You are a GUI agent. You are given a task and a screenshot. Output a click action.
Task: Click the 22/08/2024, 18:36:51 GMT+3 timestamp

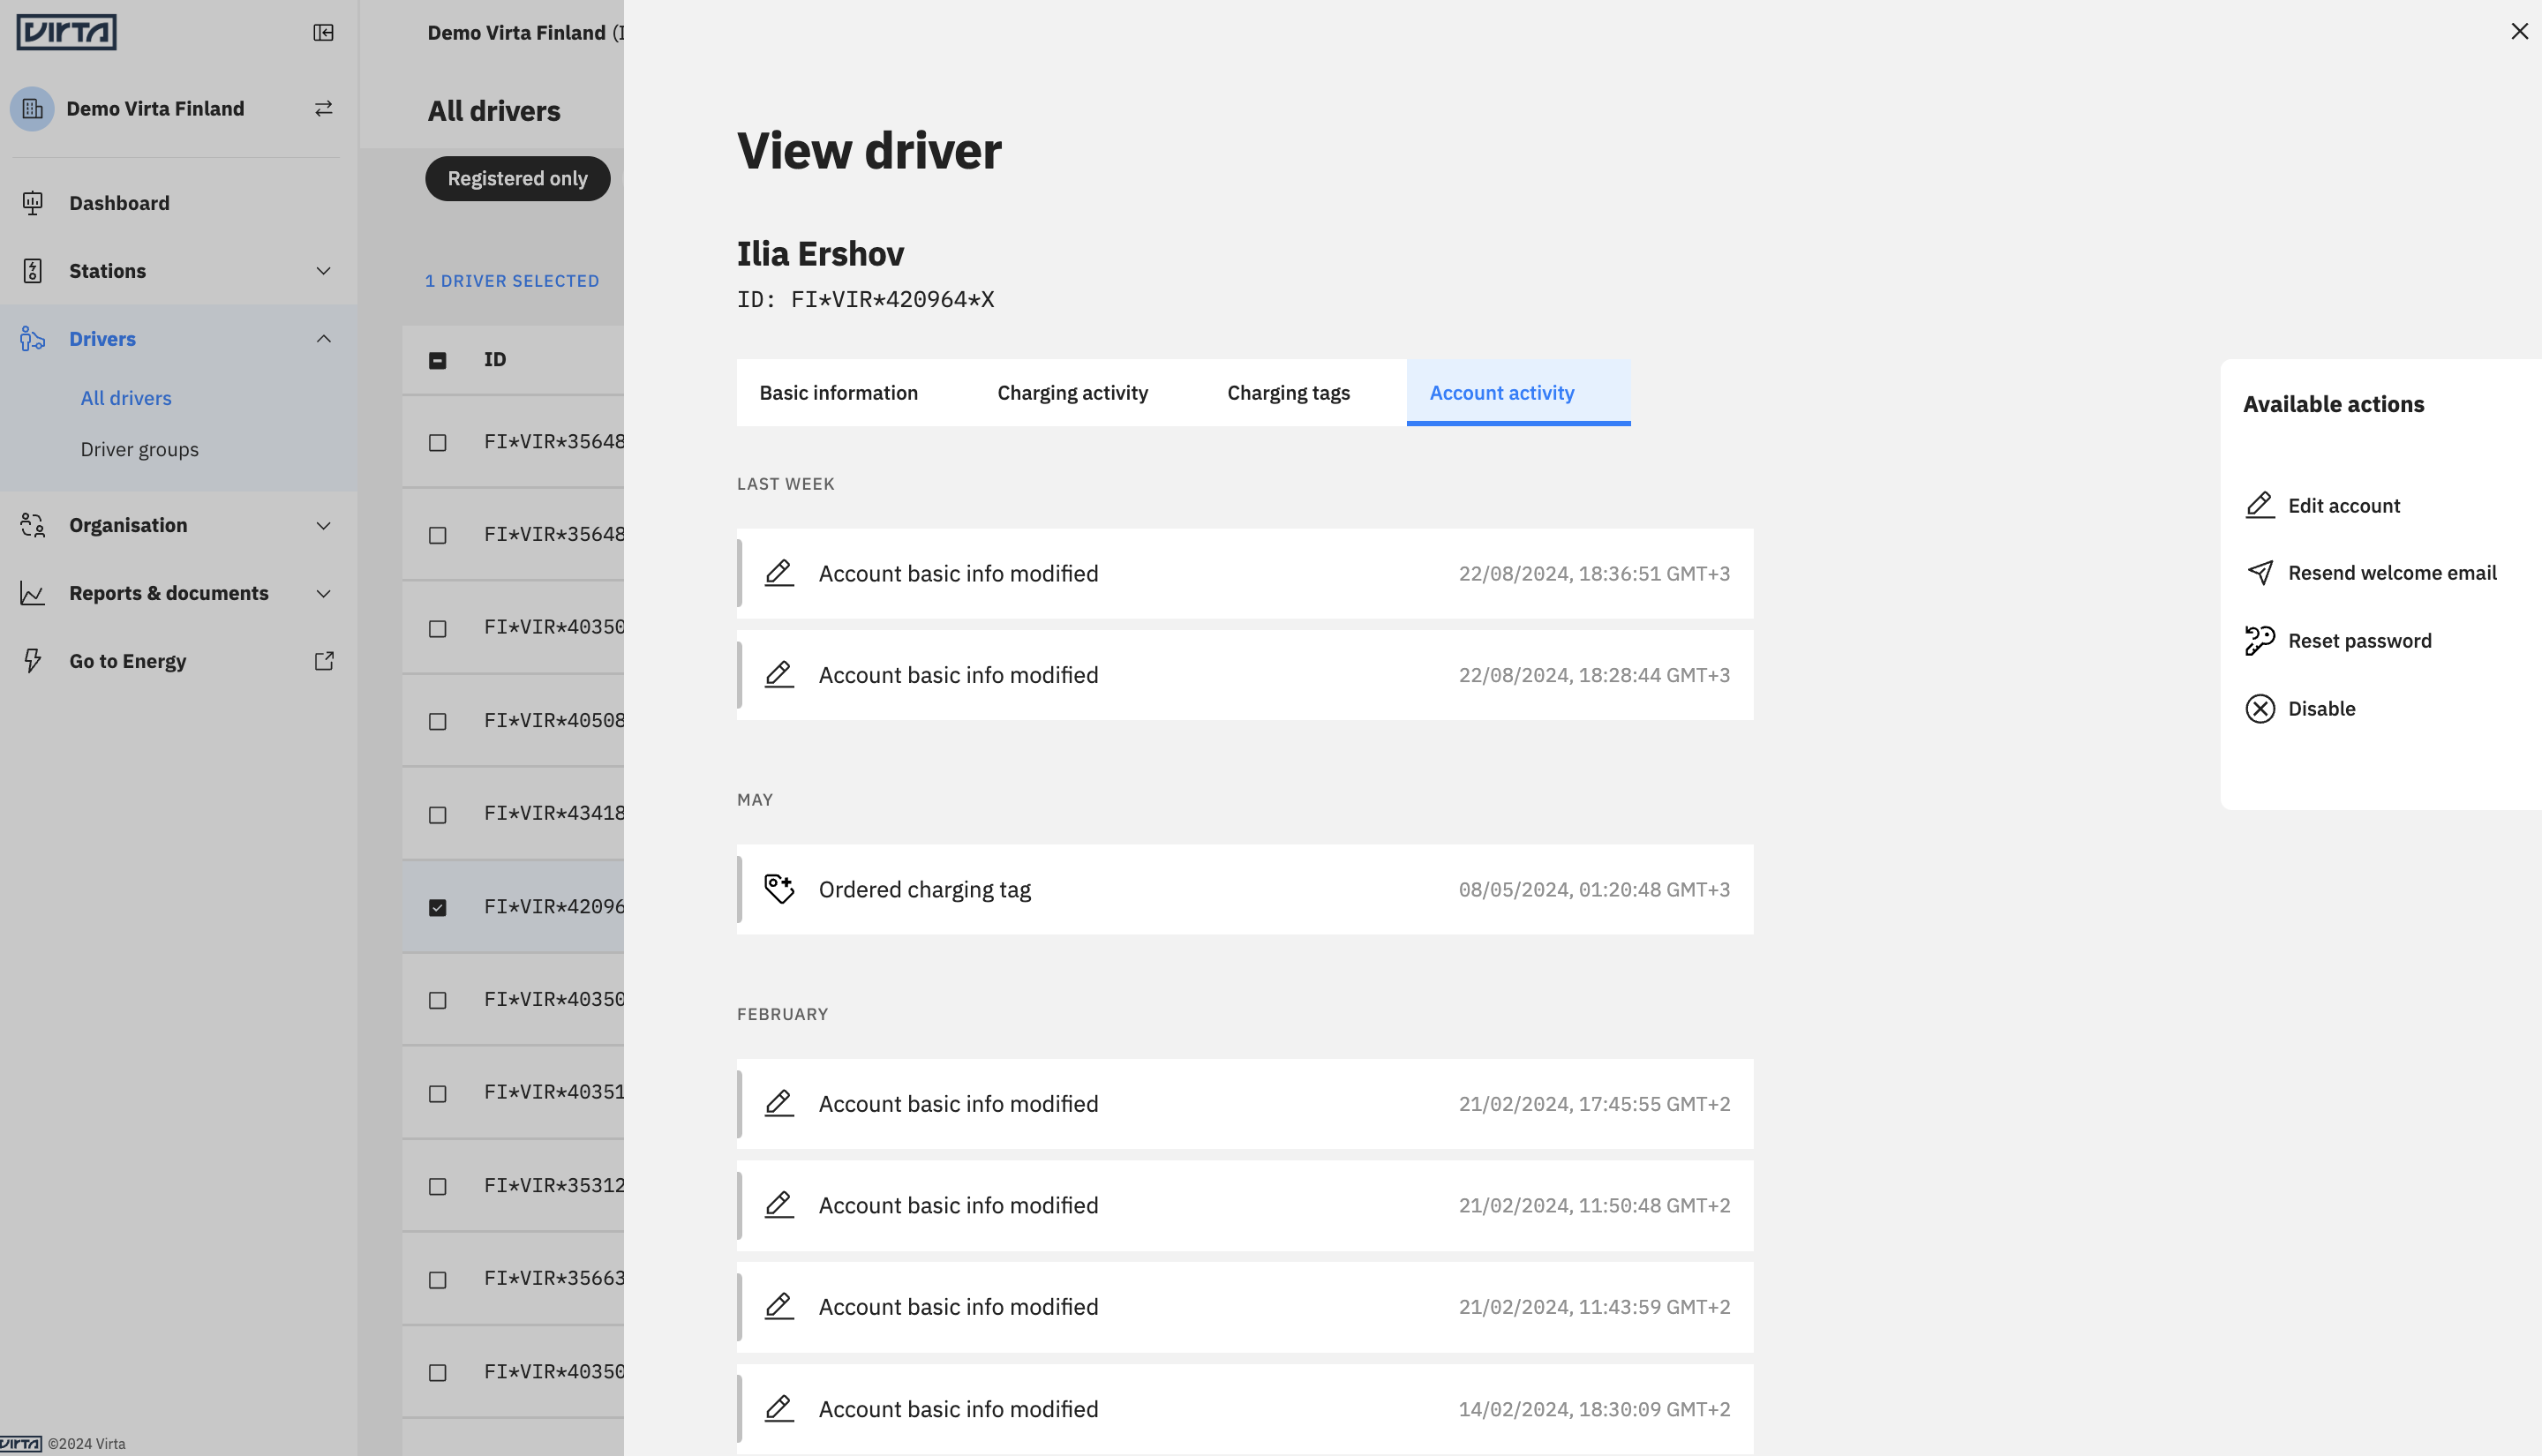coord(1594,573)
